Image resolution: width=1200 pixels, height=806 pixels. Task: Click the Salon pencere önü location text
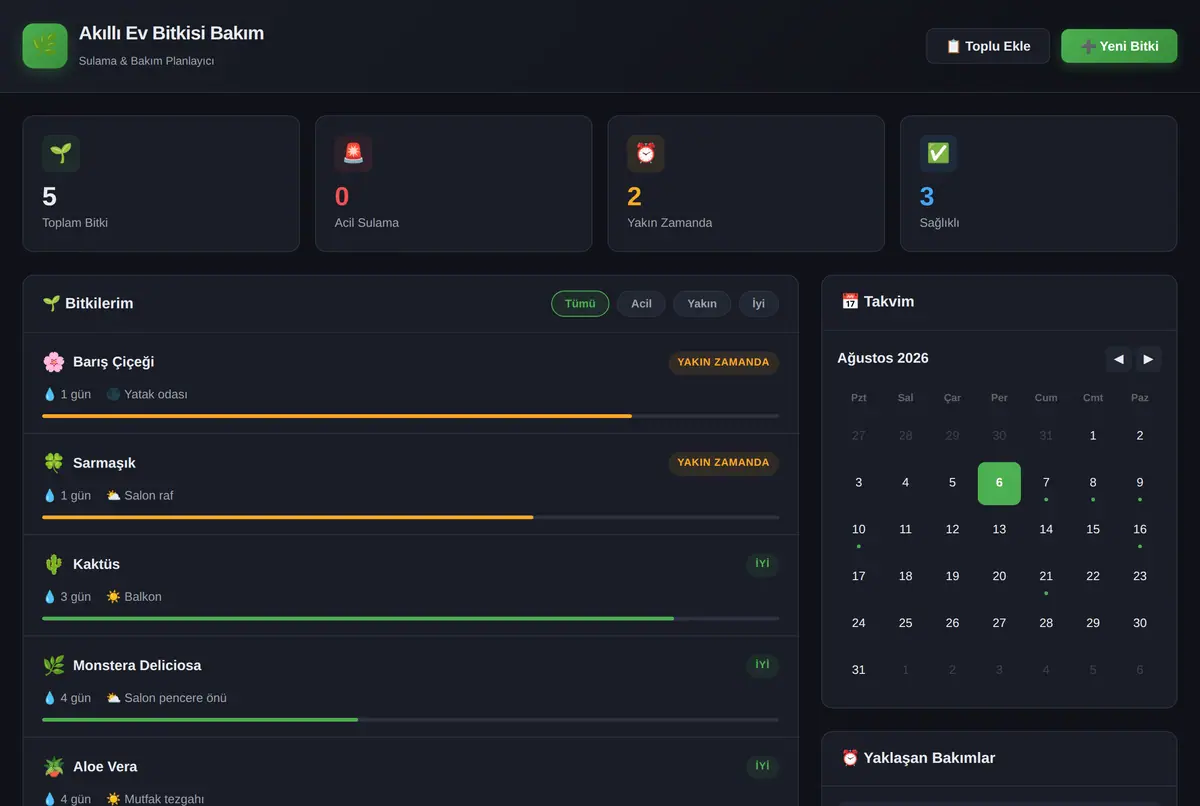tap(176, 698)
